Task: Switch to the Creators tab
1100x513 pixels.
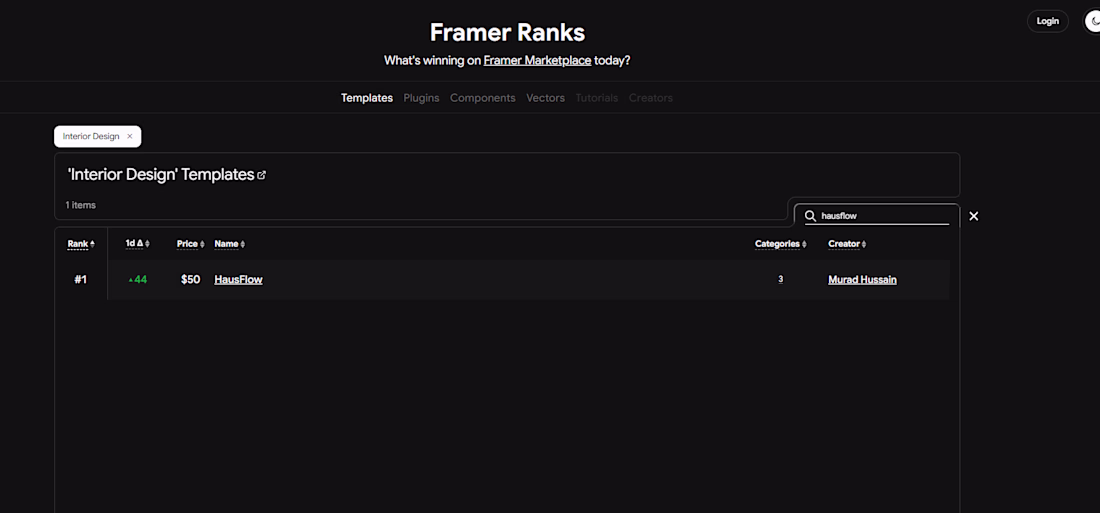Action: pyautogui.click(x=650, y=98)
